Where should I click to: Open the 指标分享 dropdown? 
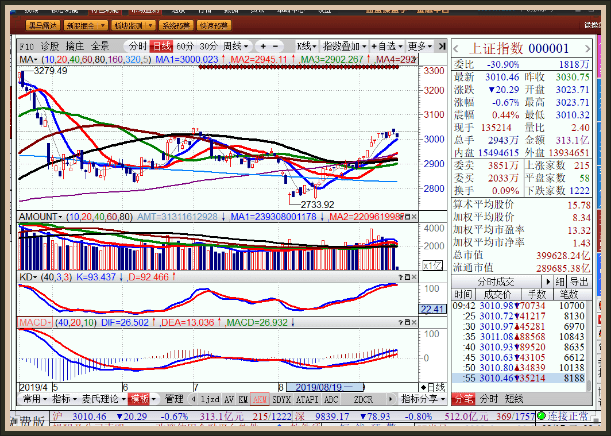pos(423,399)
